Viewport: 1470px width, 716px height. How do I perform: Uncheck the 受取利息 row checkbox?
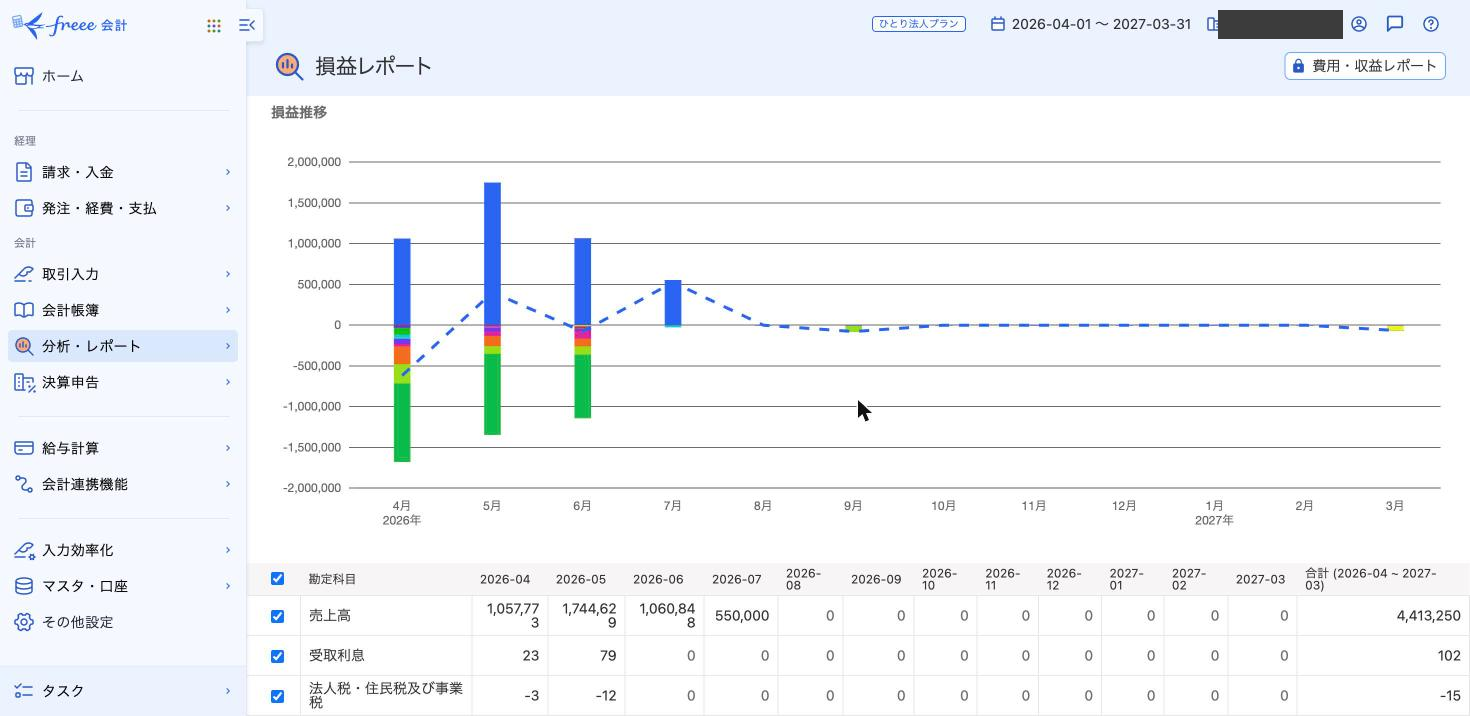tap(277, 656)
